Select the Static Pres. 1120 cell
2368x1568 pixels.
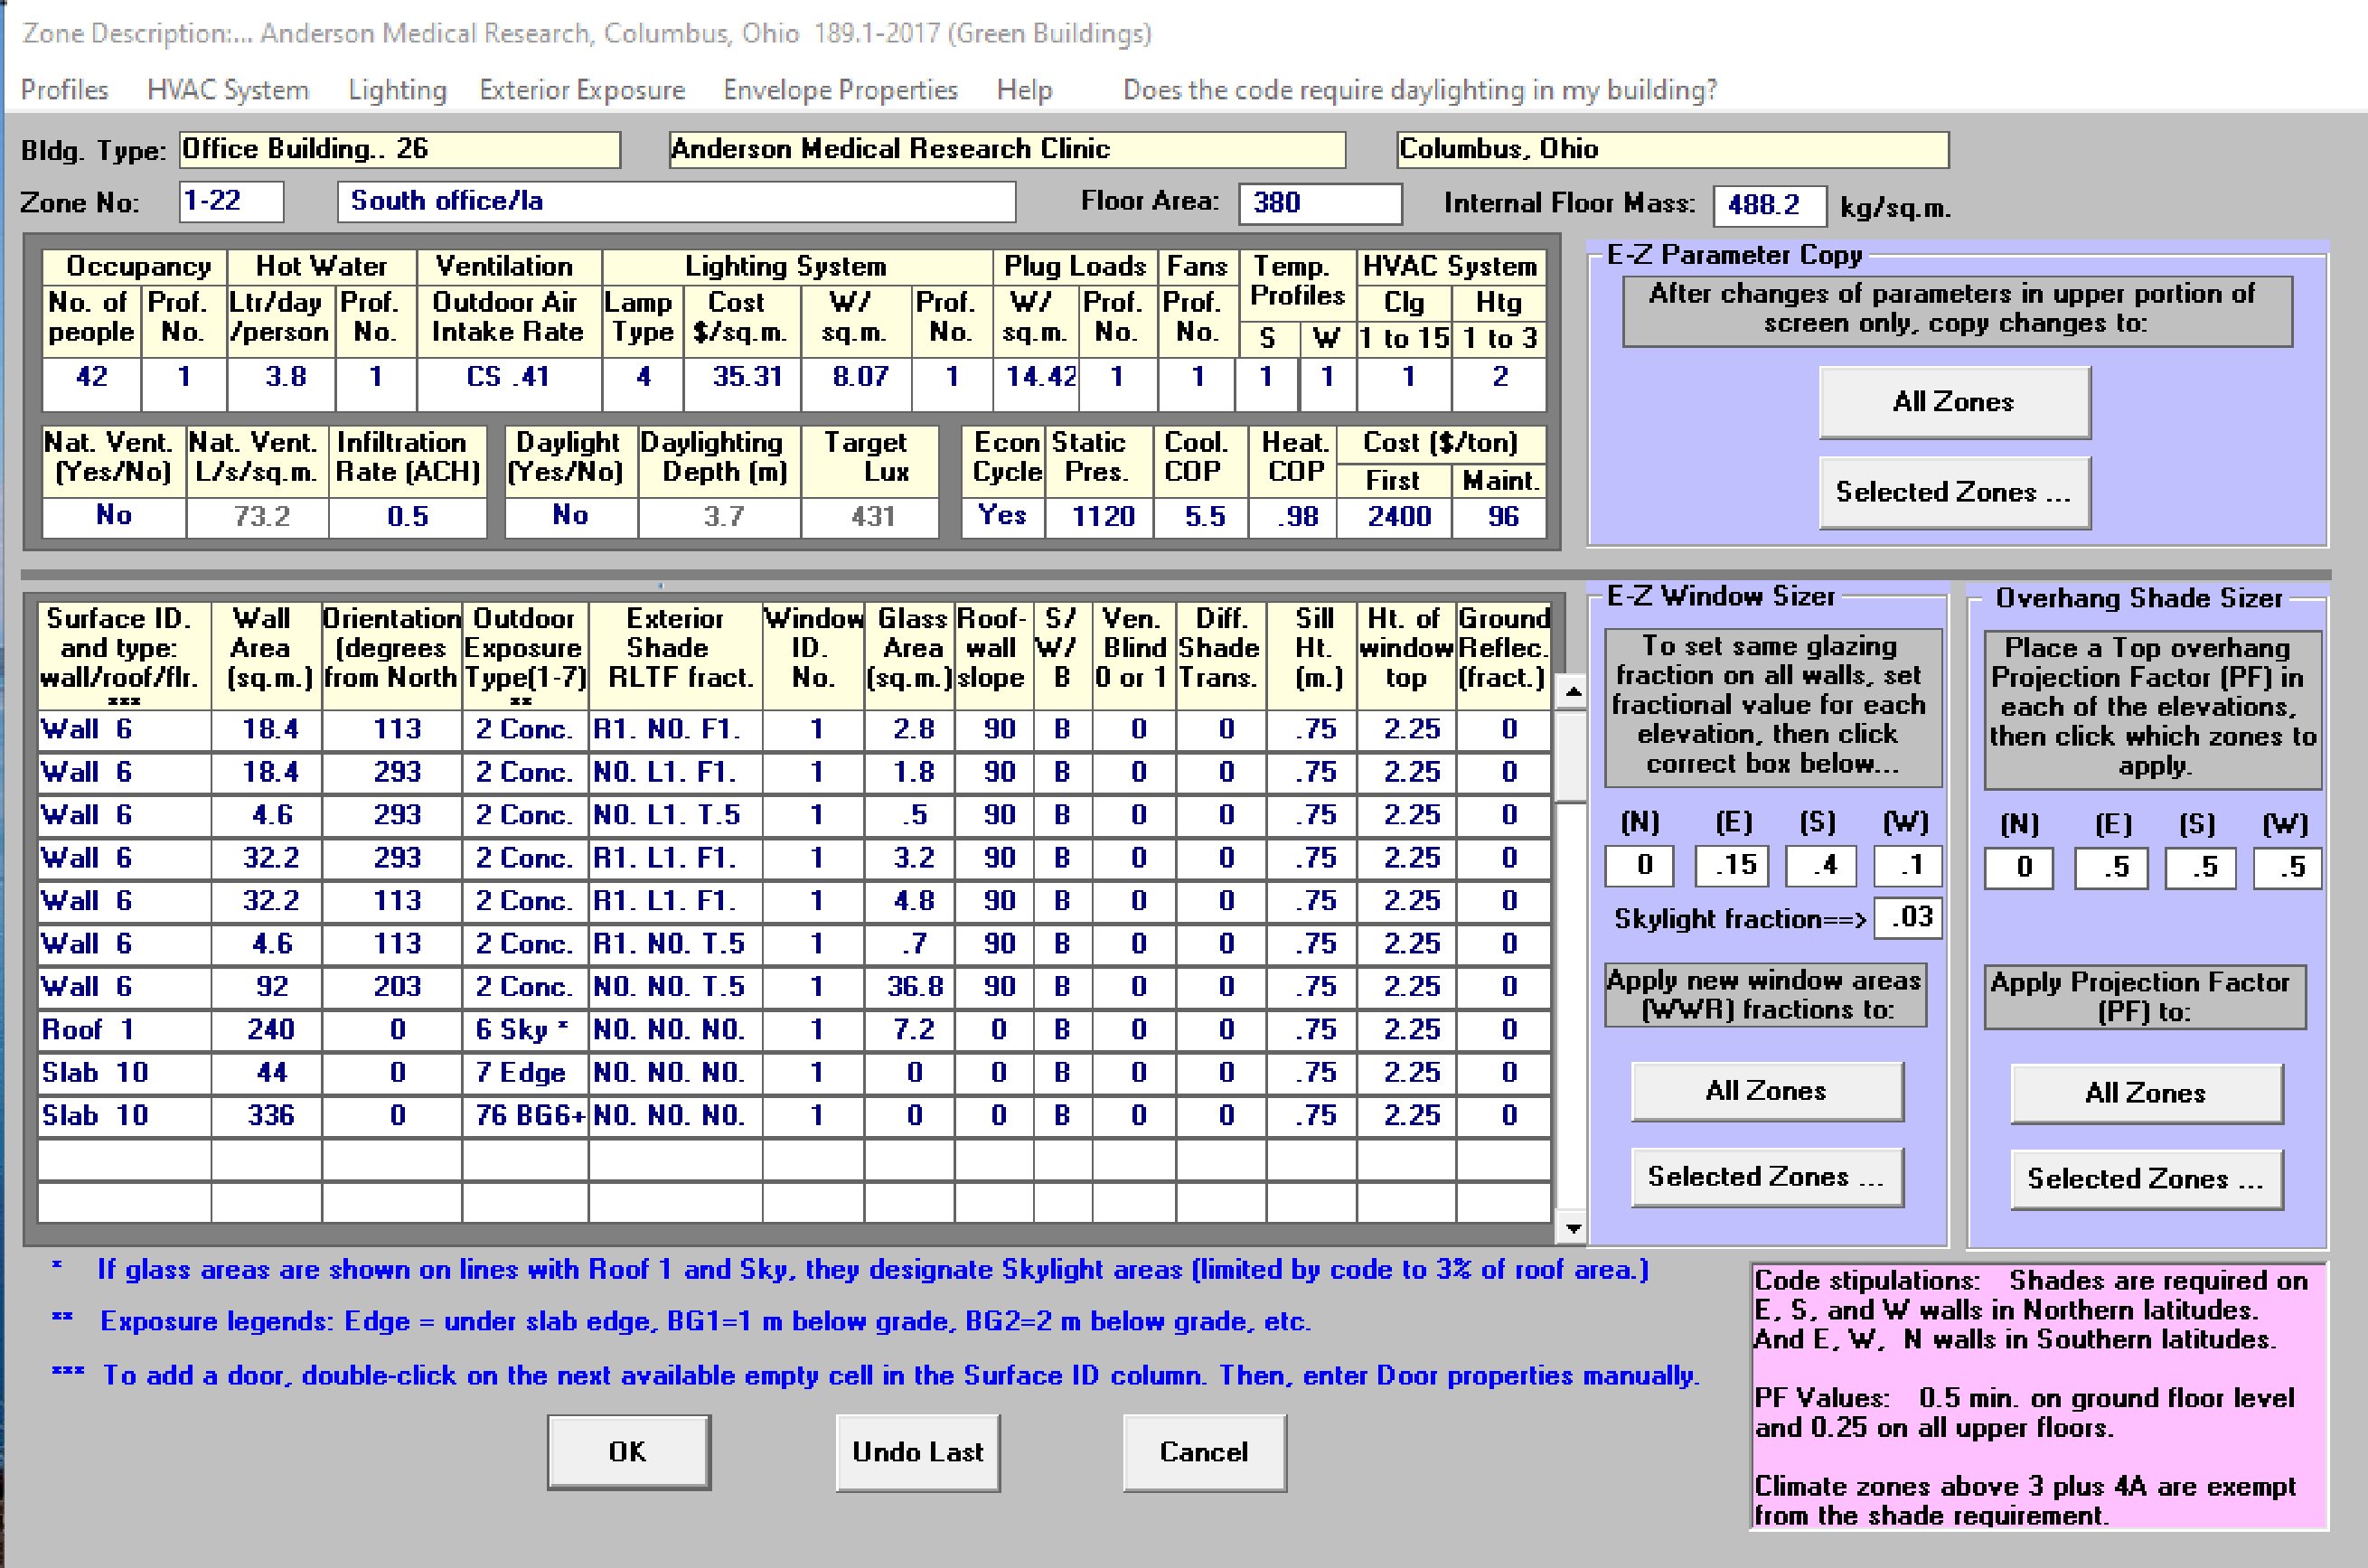pyautogui.click(x=1100, y=516)
